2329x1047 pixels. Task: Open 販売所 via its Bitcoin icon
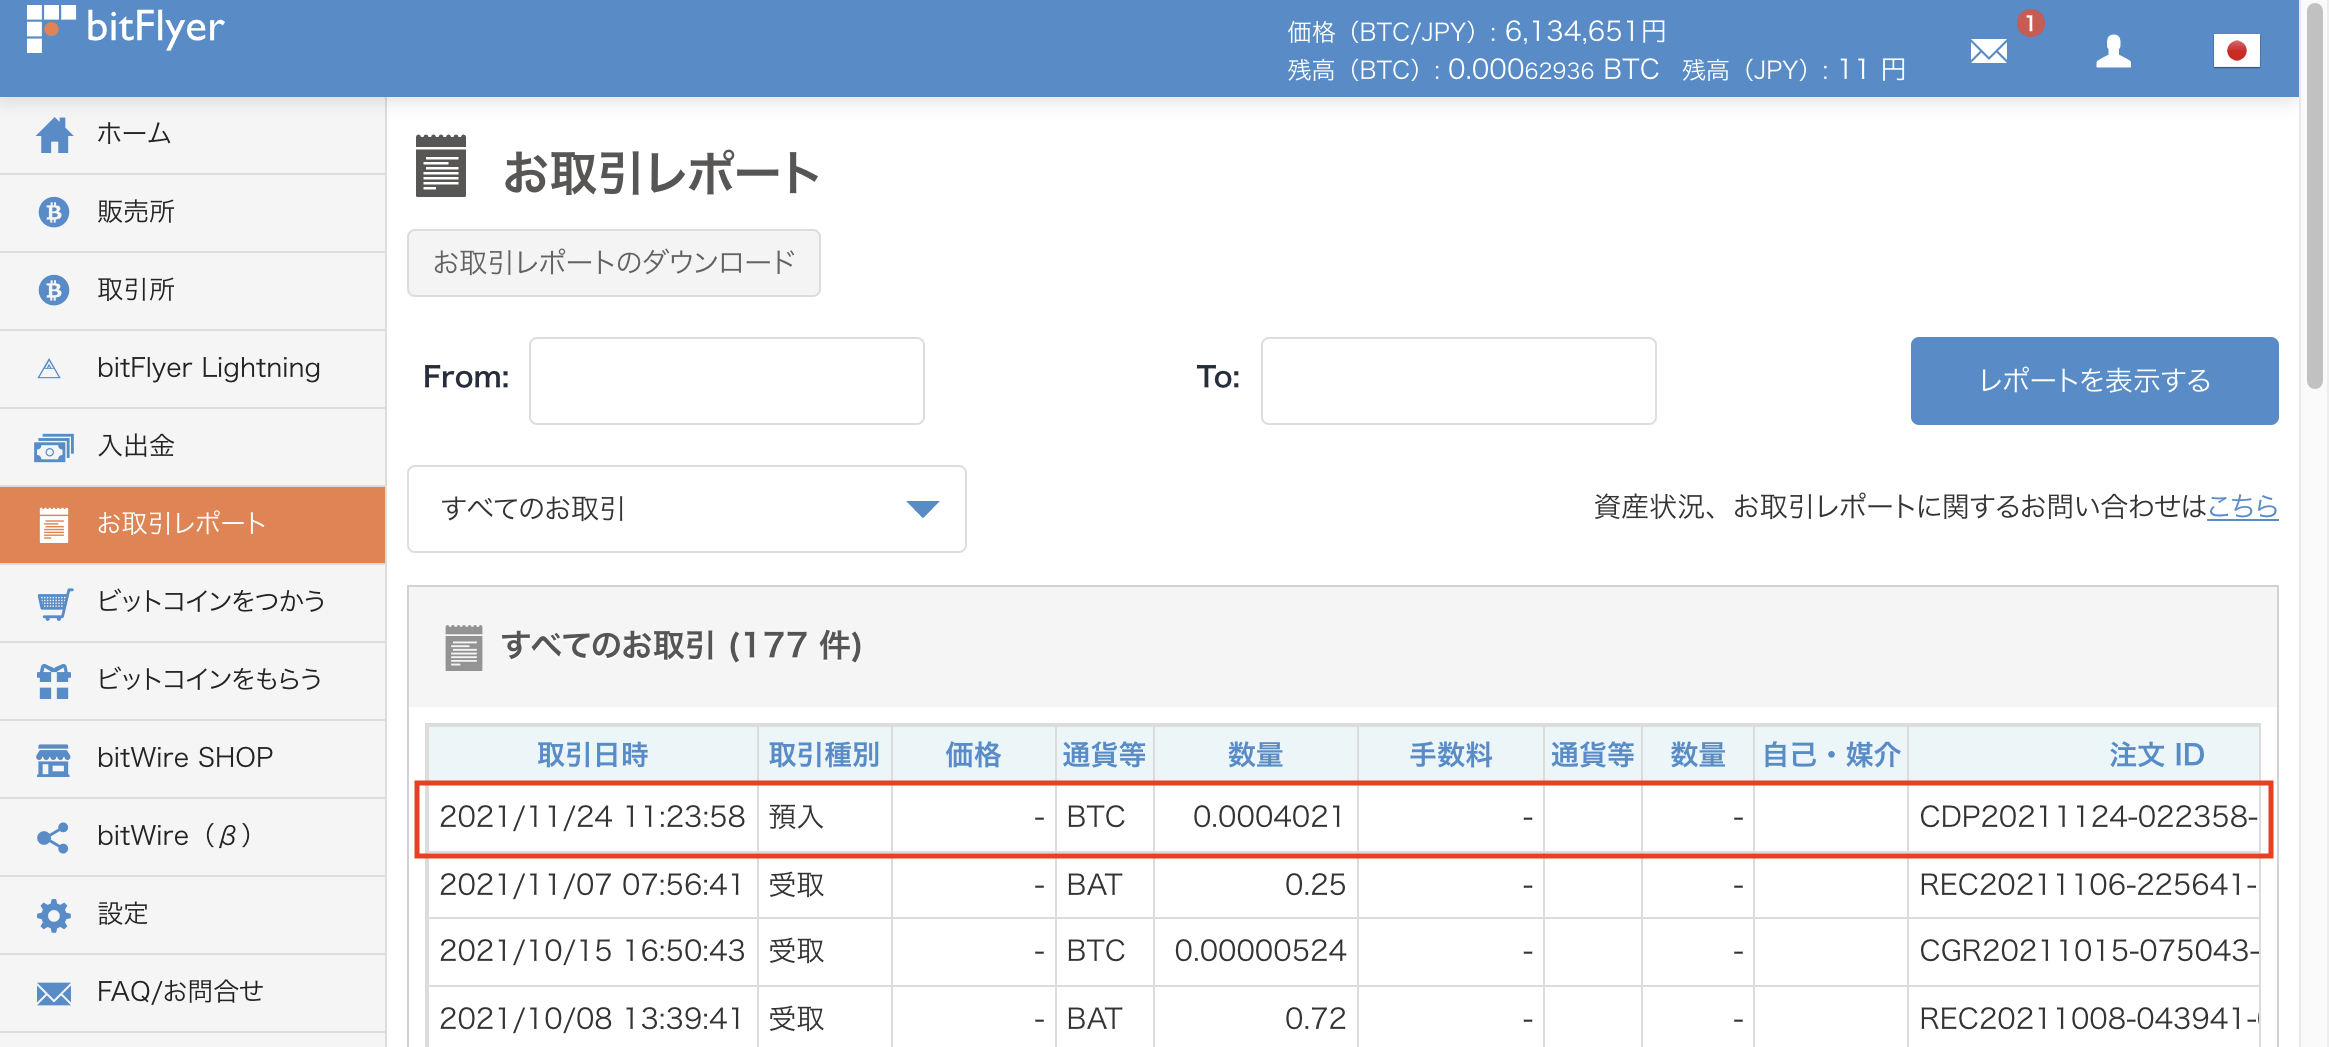[54, 212]
